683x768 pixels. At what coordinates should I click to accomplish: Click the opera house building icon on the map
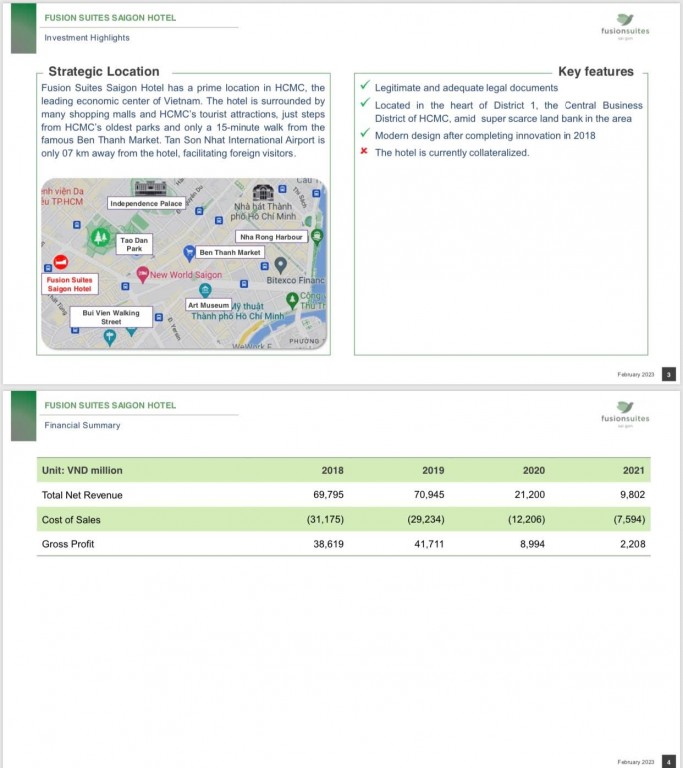pos(263,192)
